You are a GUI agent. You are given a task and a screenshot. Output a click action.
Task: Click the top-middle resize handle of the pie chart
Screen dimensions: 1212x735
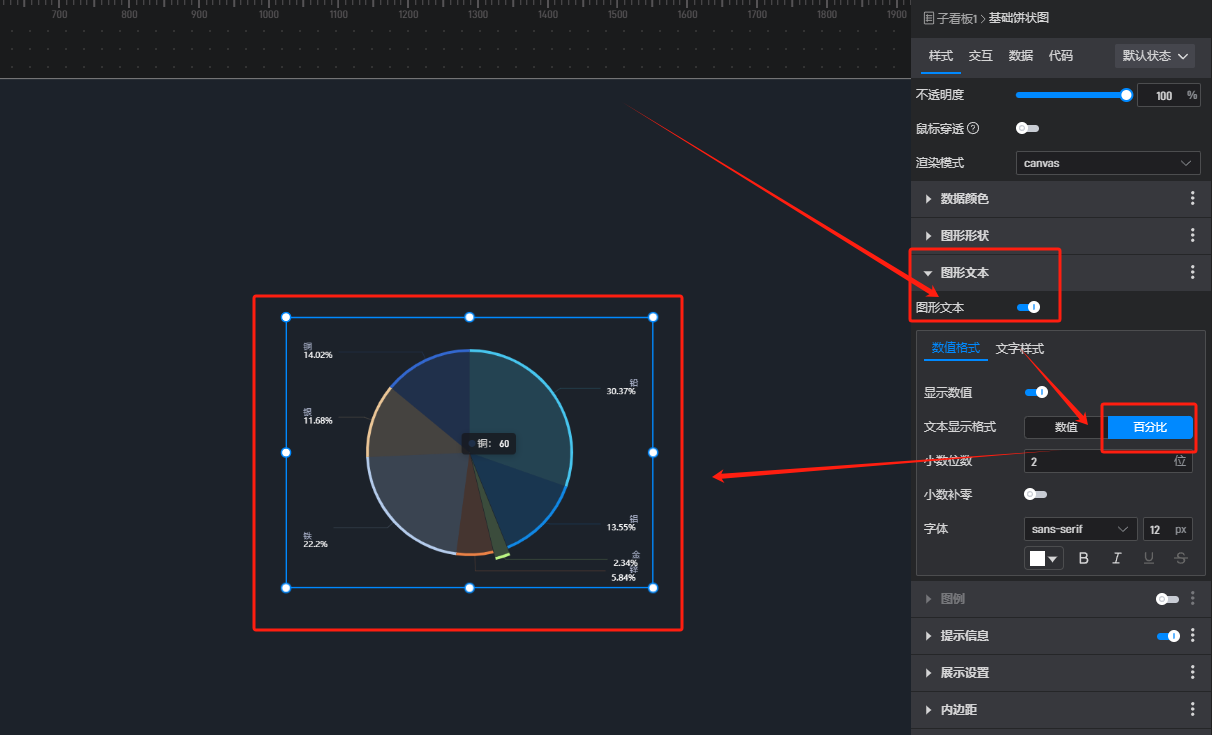point(469,317)
